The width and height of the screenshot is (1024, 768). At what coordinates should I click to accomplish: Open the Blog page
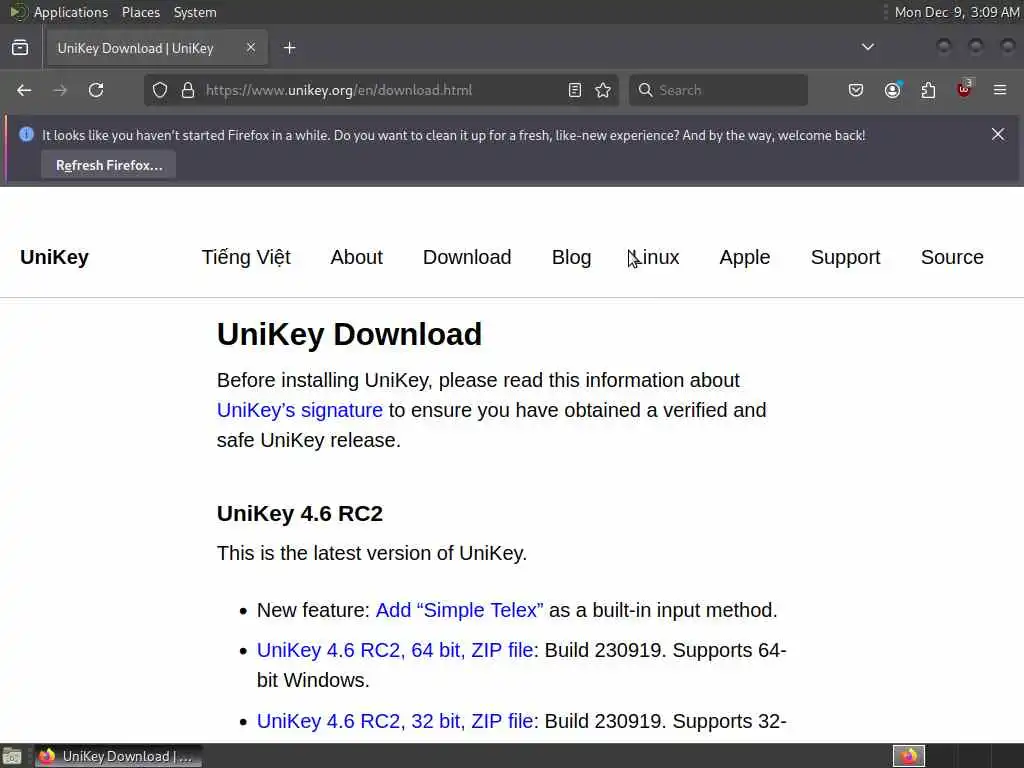point(571,257)
